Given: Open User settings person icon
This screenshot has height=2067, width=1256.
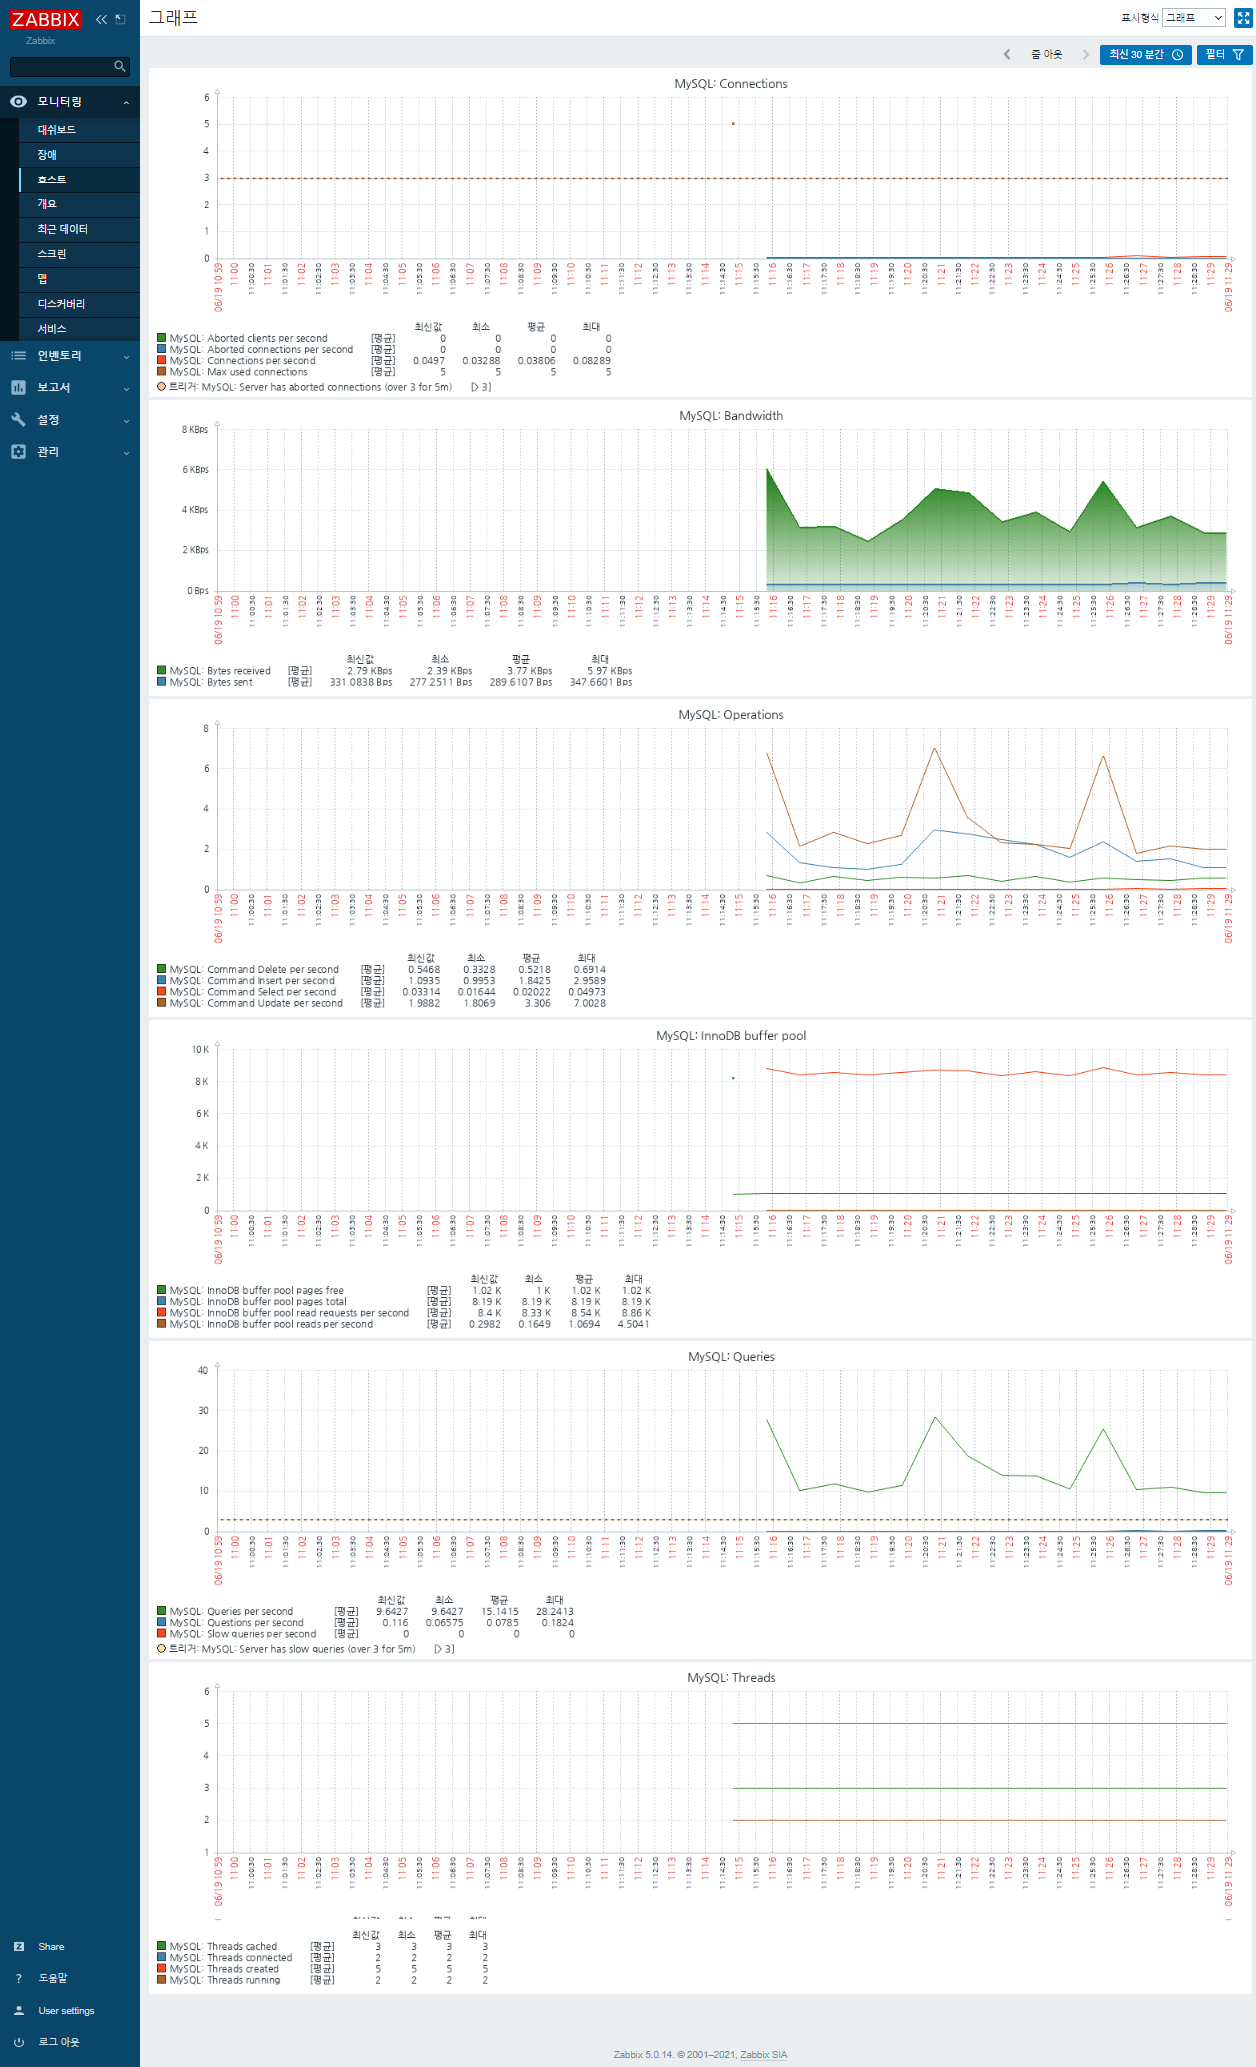Looking at the screenshot, I should click(x=18, y=2010).
